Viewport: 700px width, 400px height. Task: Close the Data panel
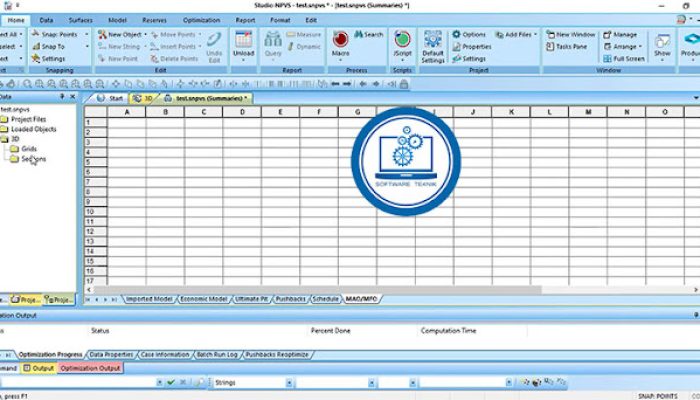[73, 96]
